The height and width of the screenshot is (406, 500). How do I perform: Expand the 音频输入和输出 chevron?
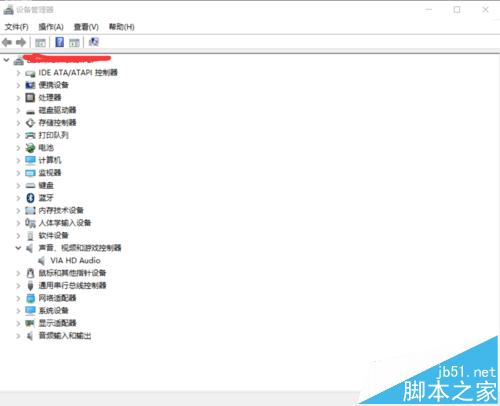(18, 336)
